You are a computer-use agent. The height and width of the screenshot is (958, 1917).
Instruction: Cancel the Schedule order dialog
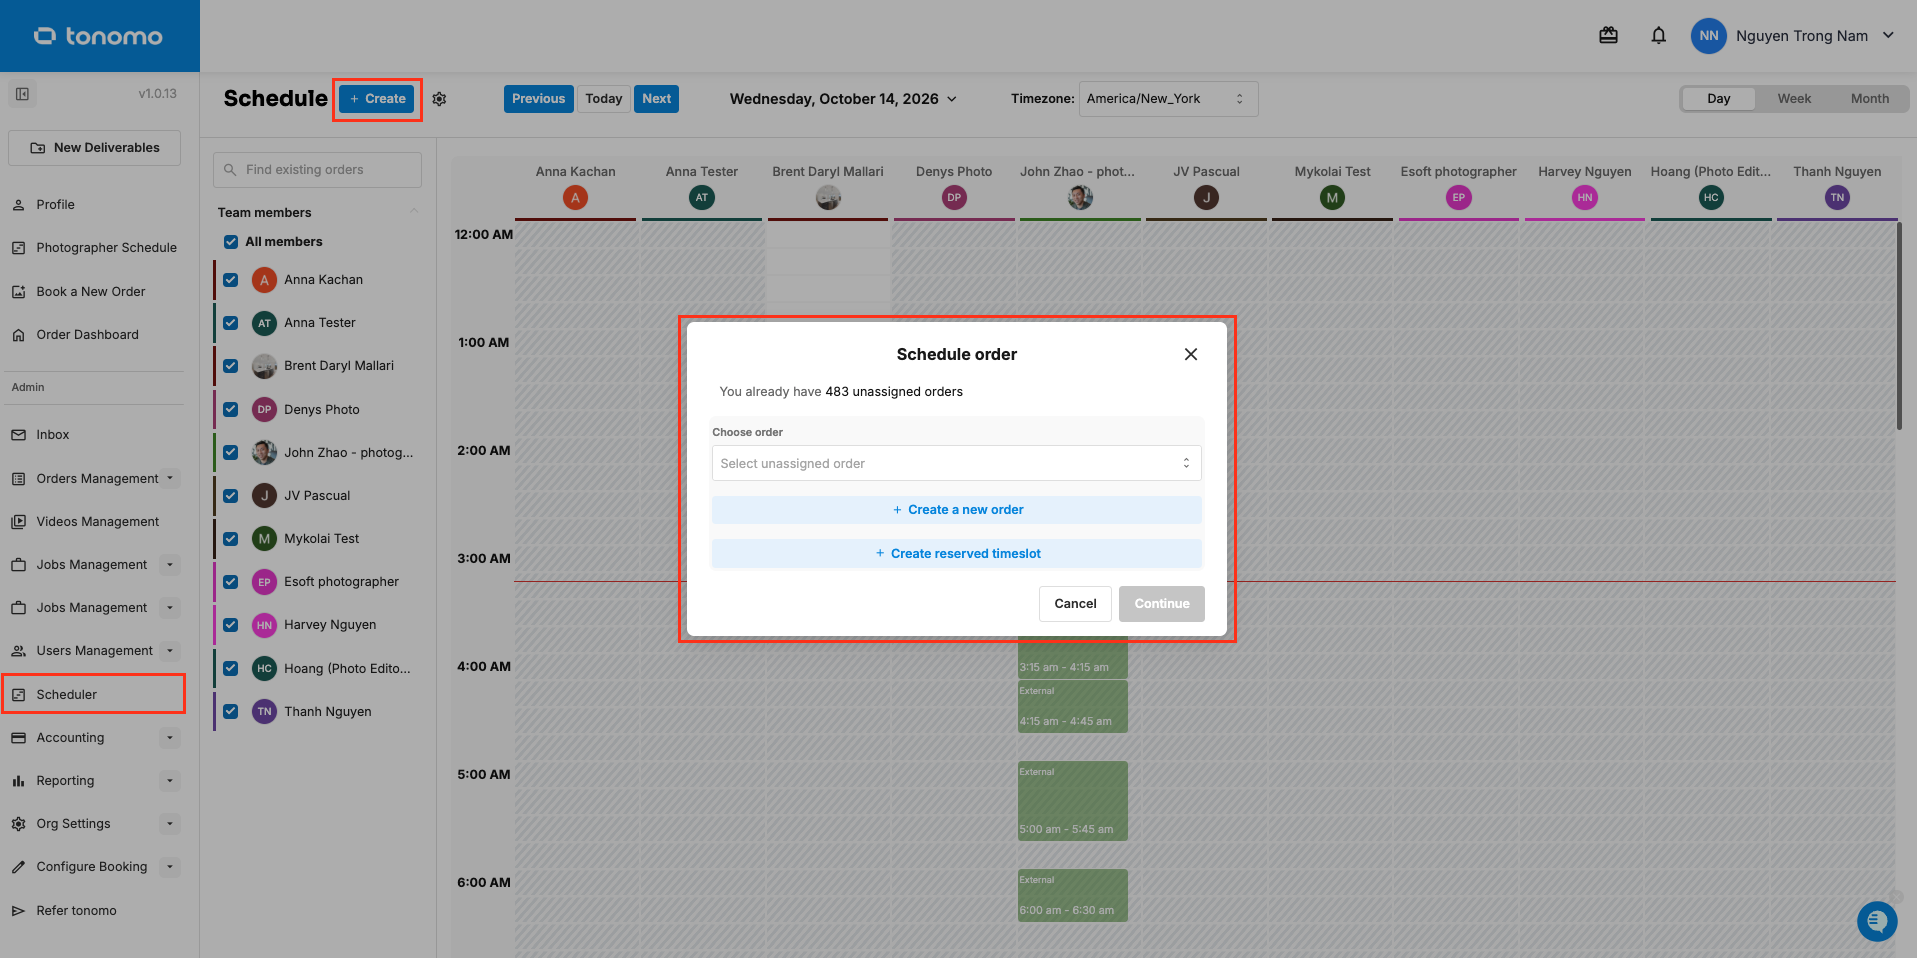(x=1075, y=604)
